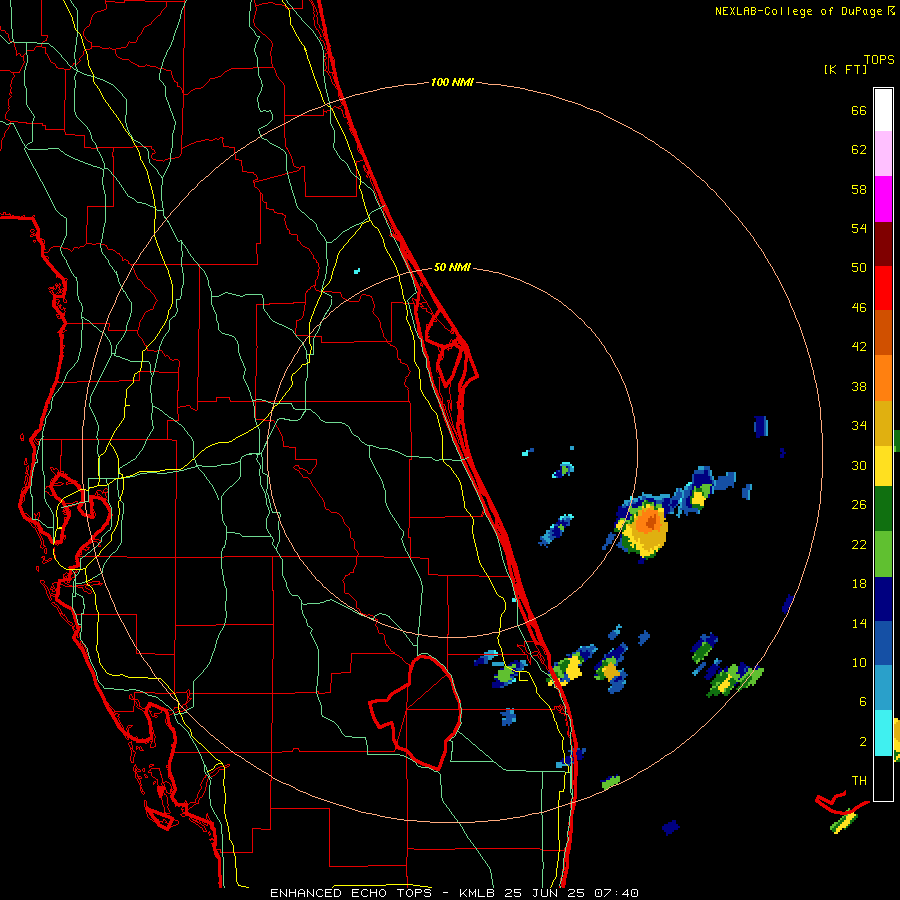
Task: Click the dark green 26 kft legend swatch
Action: pyautogui.click(x=883, y=509)
